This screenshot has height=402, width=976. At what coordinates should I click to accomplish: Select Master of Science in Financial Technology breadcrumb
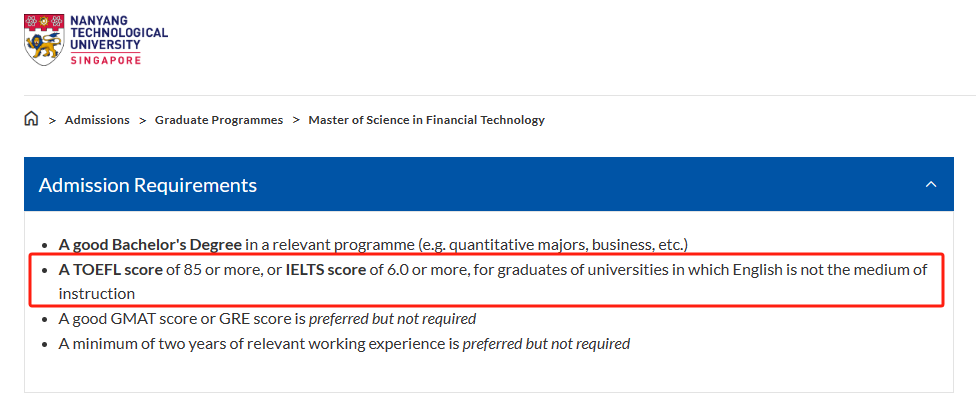coord(426,119)
